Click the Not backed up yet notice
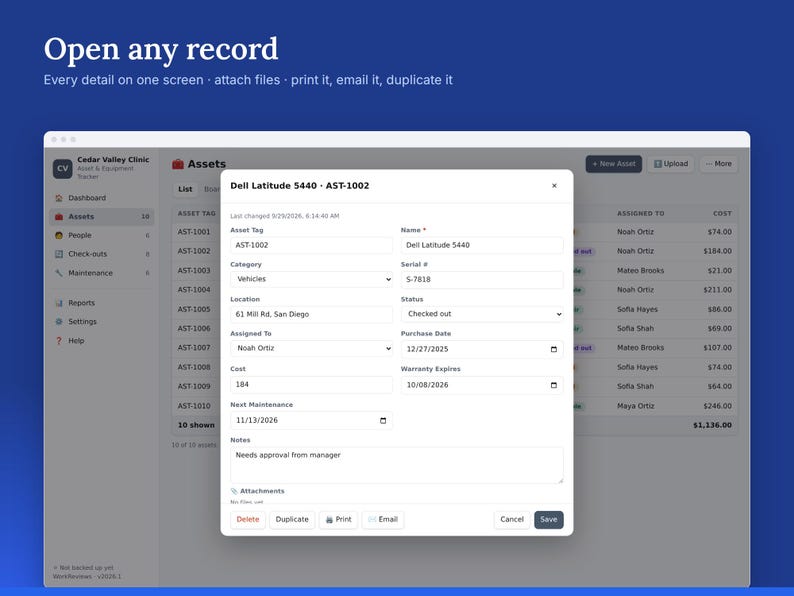 (x=84, y=568)
